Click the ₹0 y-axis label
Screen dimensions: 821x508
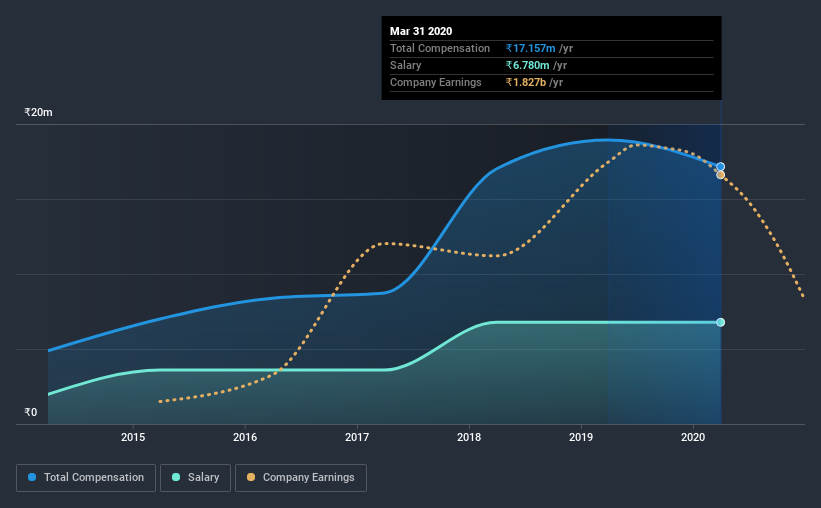[31, 412]
